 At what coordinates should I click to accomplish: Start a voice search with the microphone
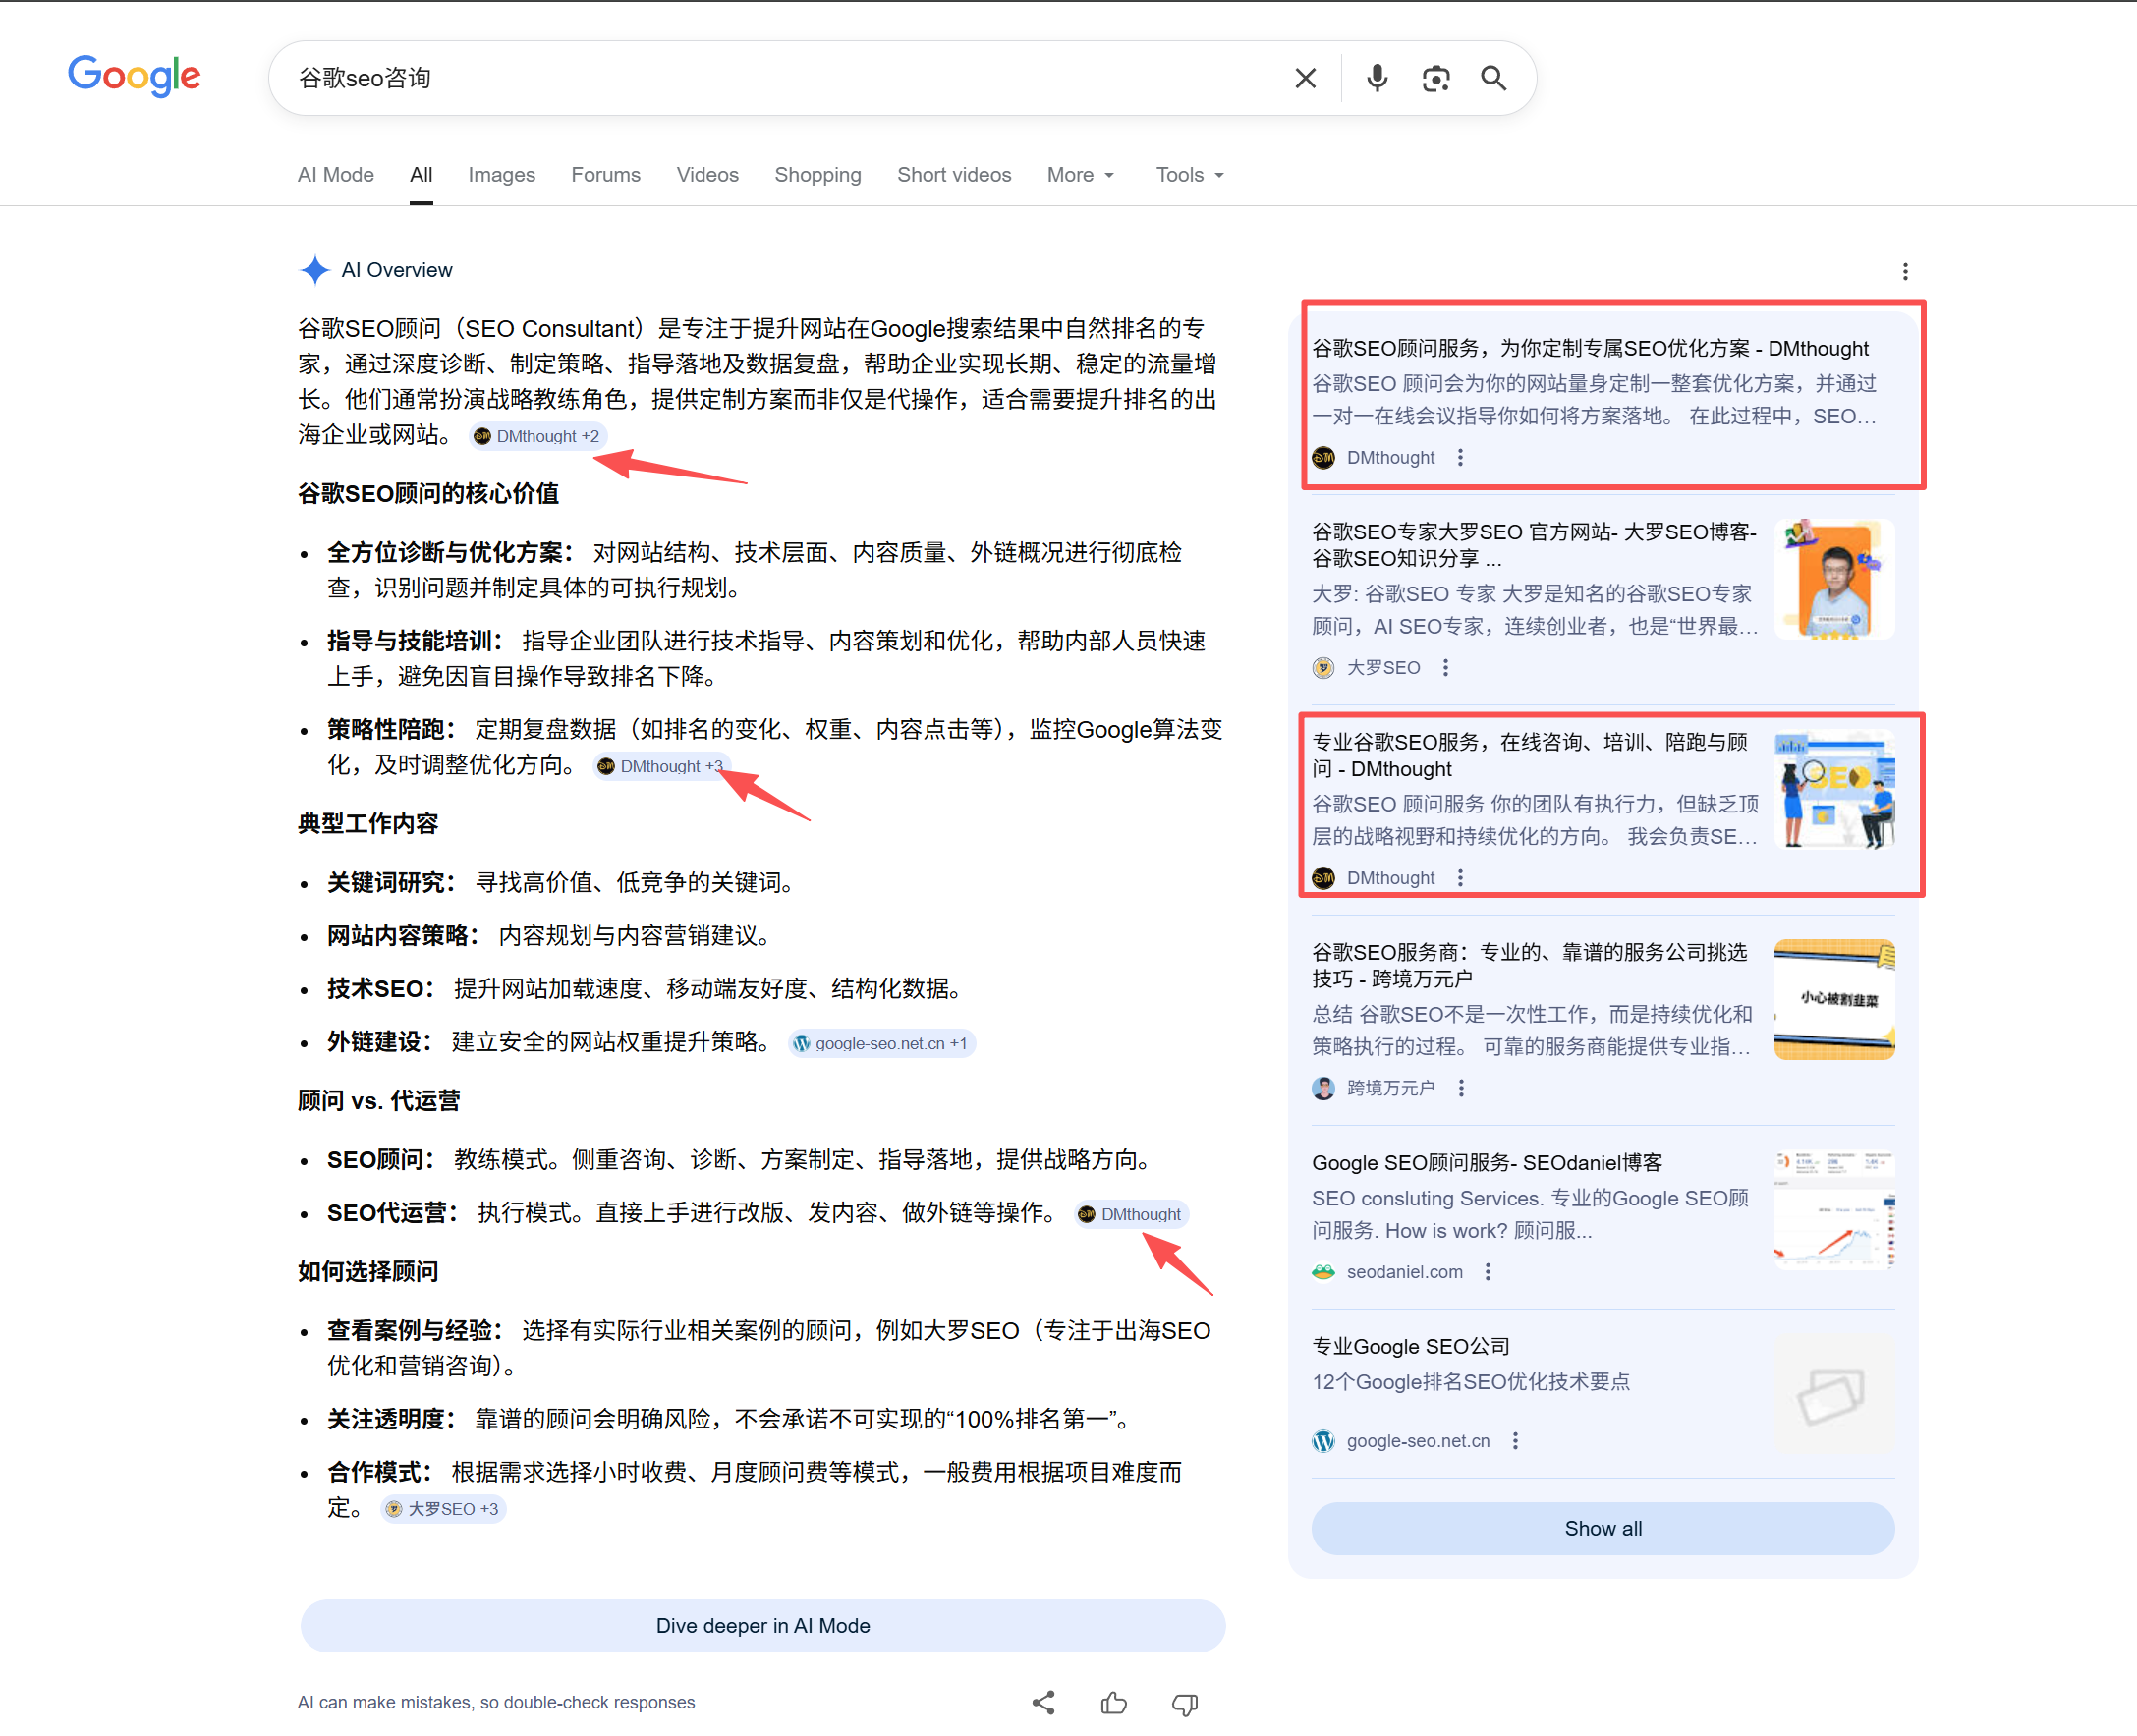point(1377,77)
